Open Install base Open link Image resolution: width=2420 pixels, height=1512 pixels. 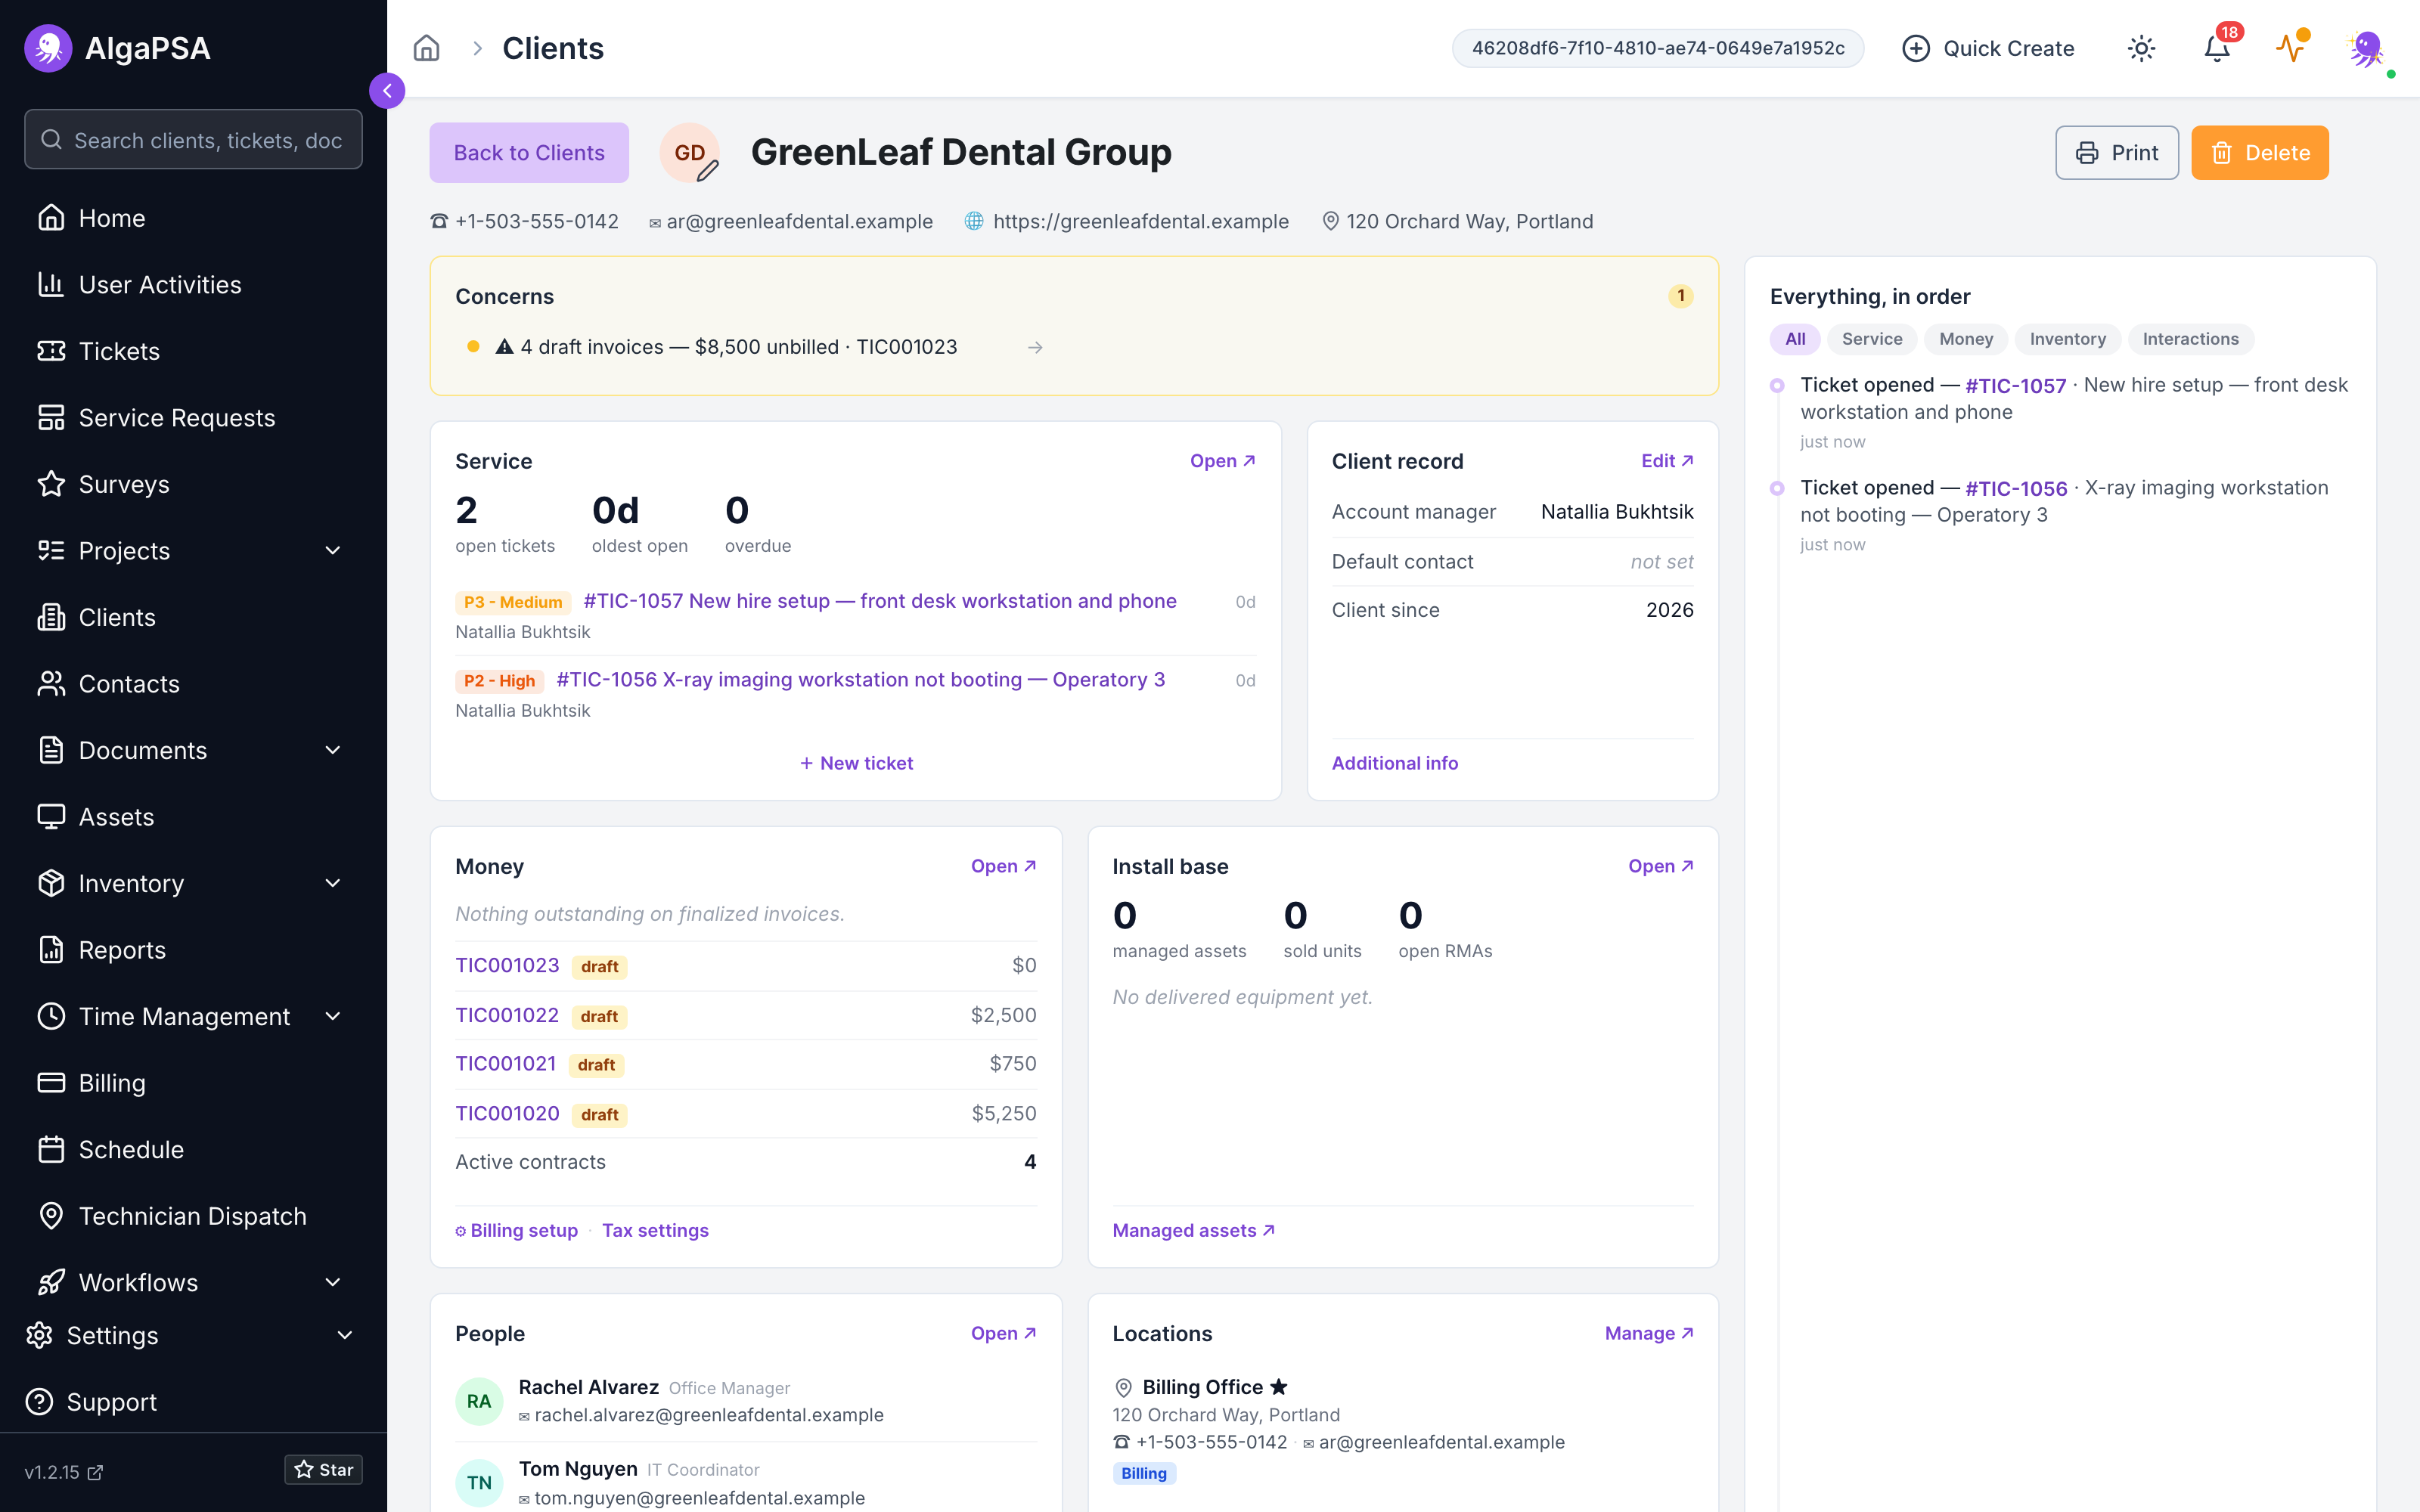pos(1660,866)
